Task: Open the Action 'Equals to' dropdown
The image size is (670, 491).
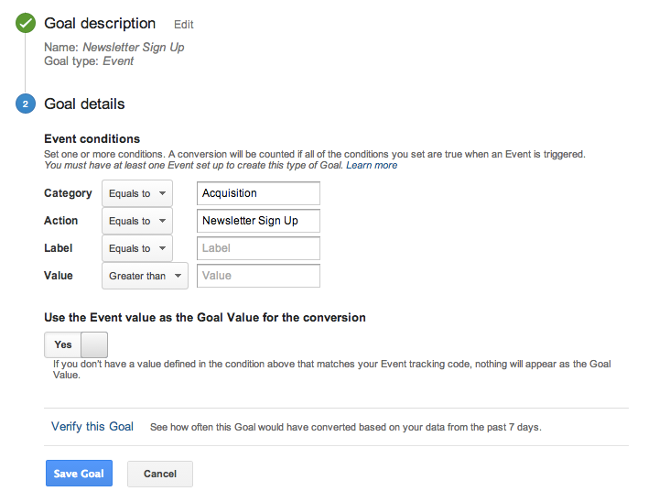Action: pos(137,221)
